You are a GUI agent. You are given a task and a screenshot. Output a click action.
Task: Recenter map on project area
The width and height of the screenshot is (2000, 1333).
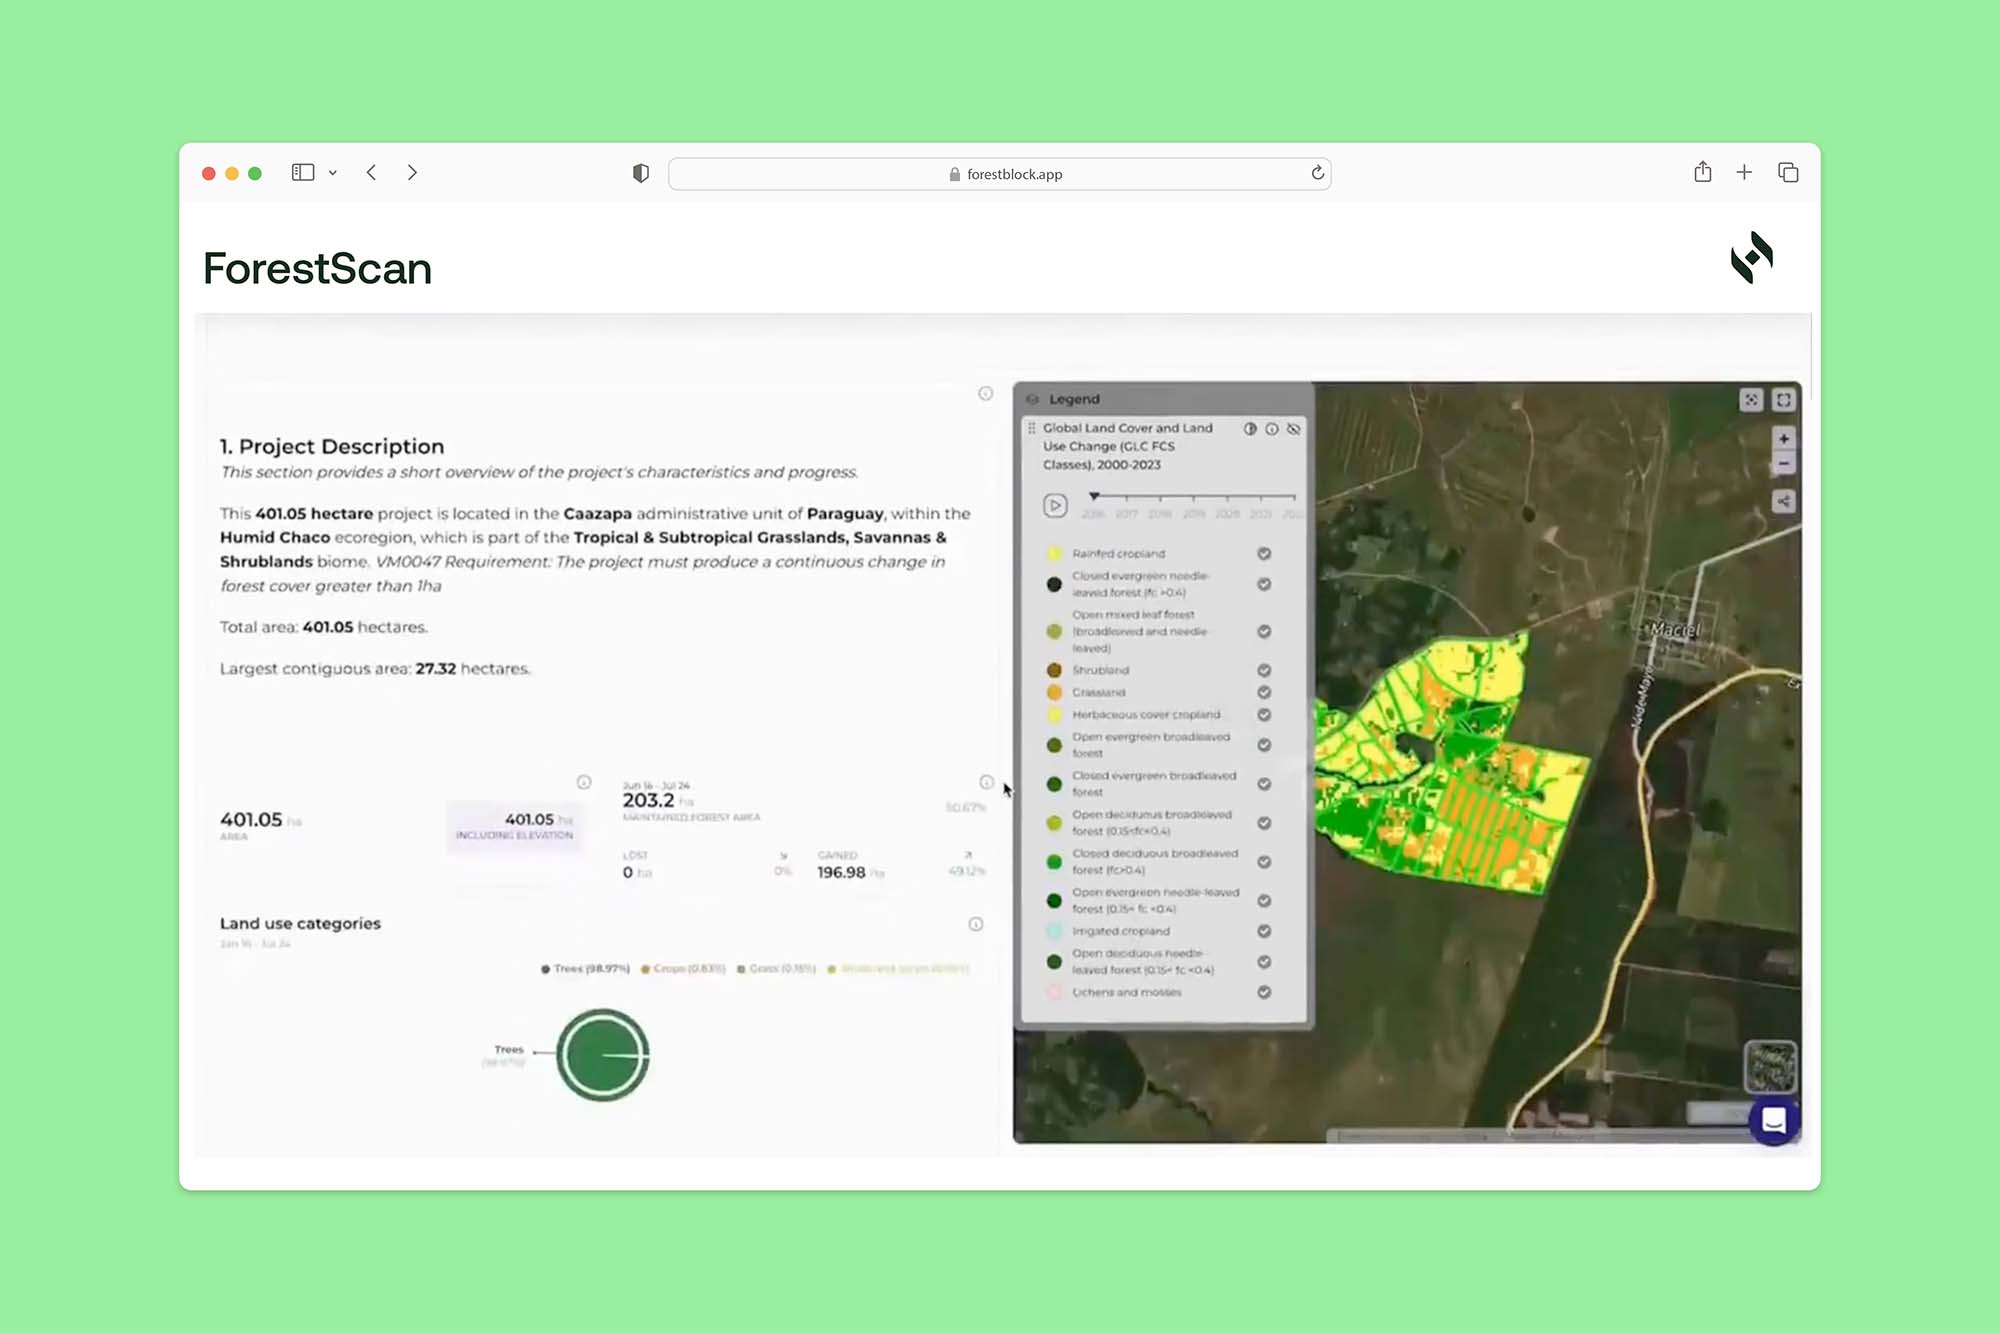tap(1751, 400)
